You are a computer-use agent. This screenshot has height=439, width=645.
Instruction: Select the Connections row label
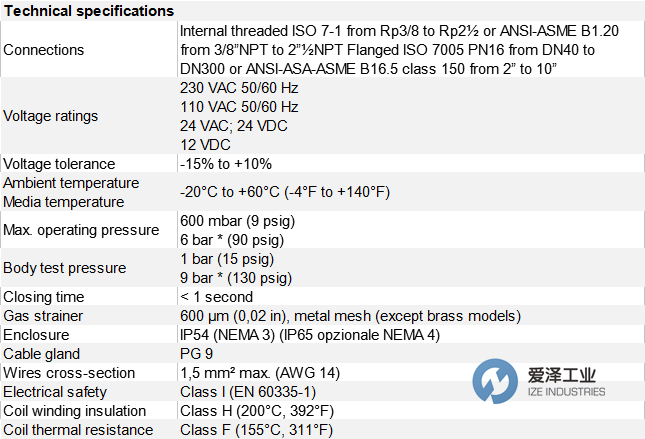click(44, 49)
